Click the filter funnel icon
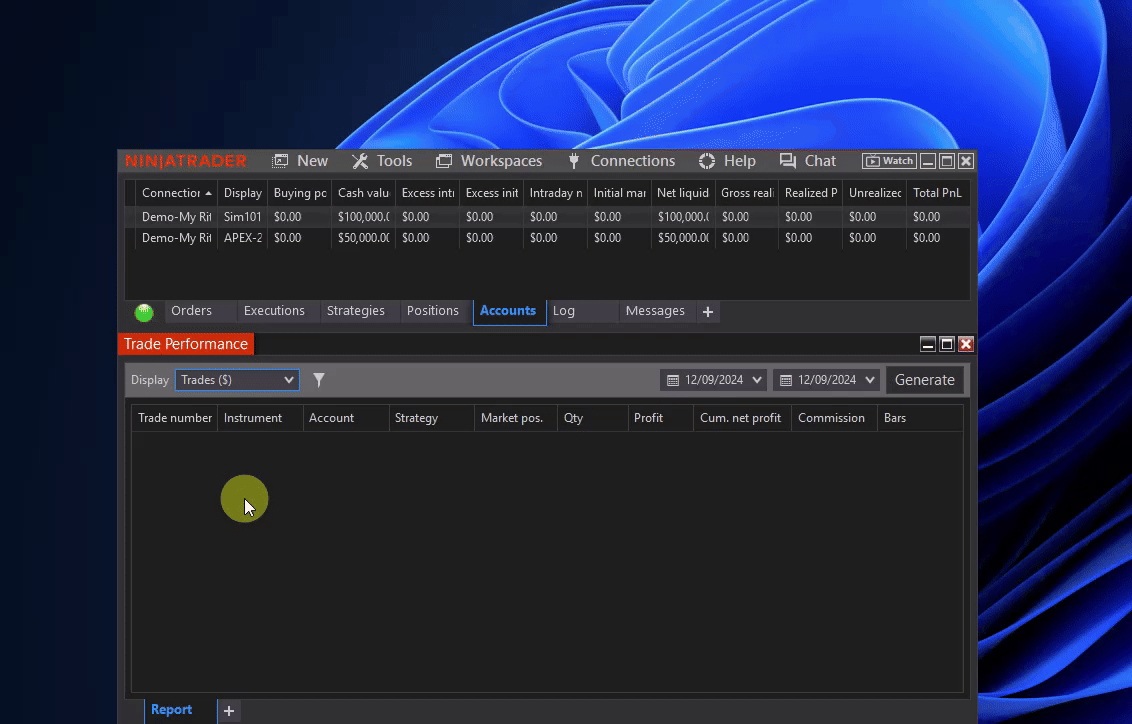The image size is (1132, 724). [318, 380]
